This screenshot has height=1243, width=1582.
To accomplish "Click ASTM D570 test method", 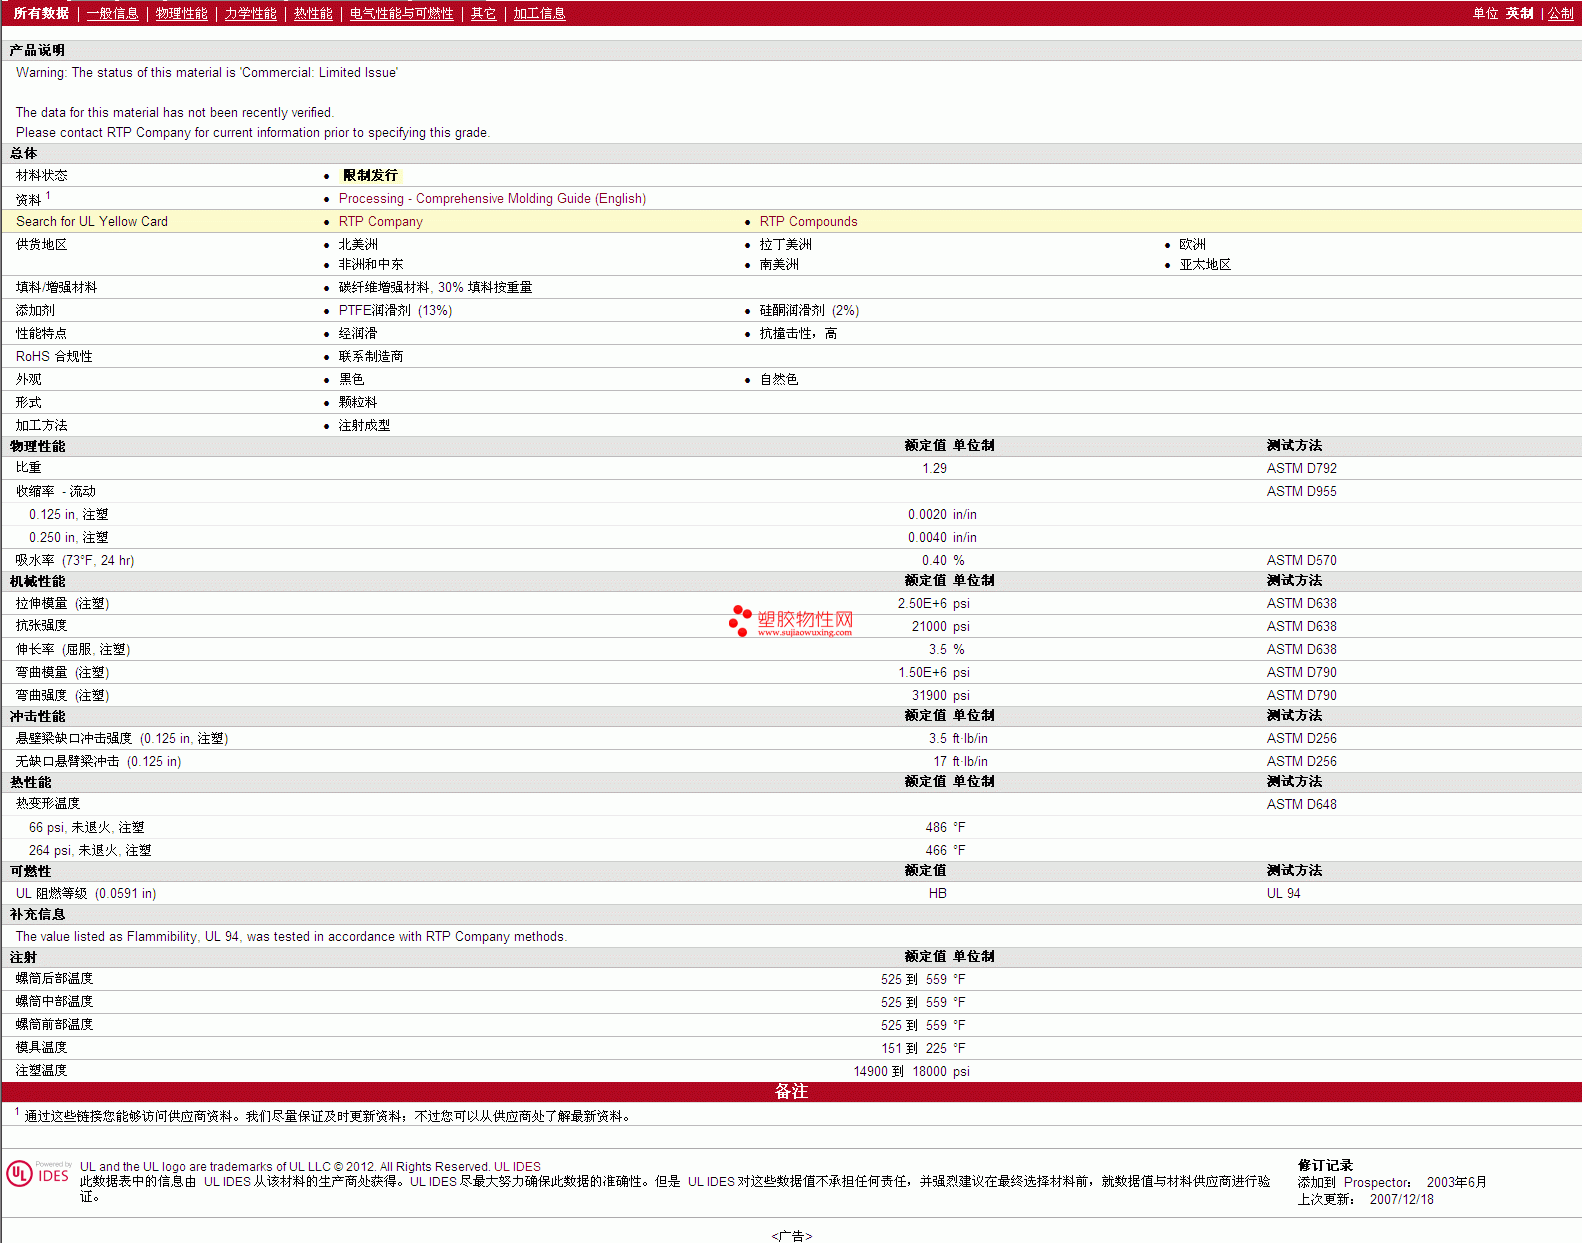I will click(x=1301, y=560).
